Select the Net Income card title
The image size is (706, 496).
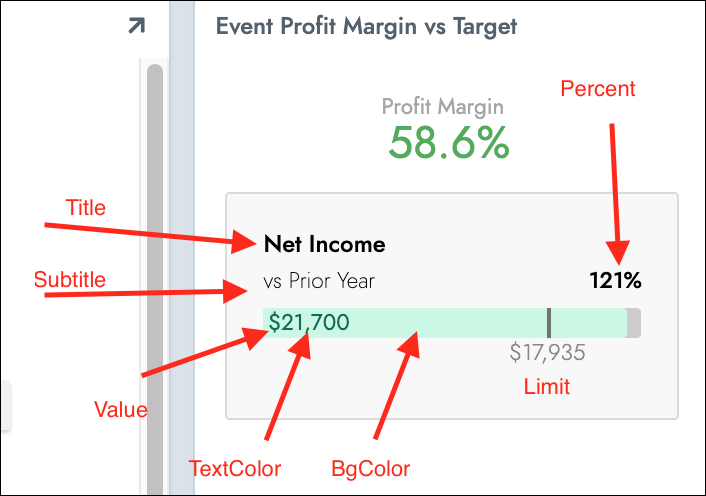[324, 244]
